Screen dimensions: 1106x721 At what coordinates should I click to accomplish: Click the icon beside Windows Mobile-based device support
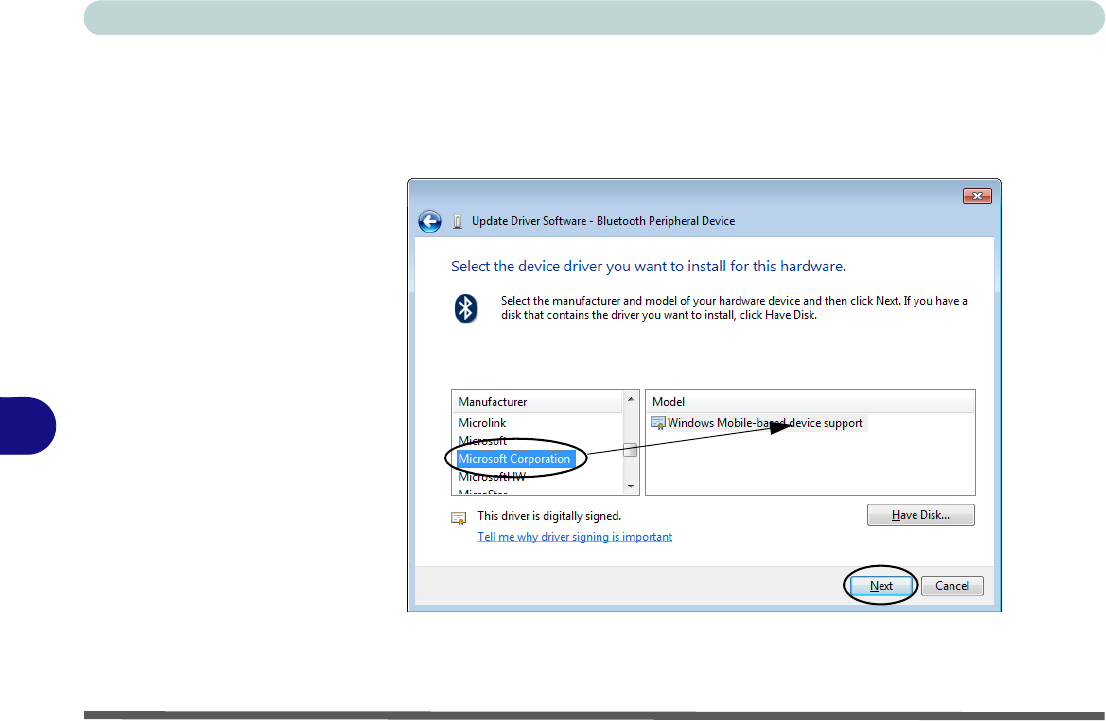658,423
